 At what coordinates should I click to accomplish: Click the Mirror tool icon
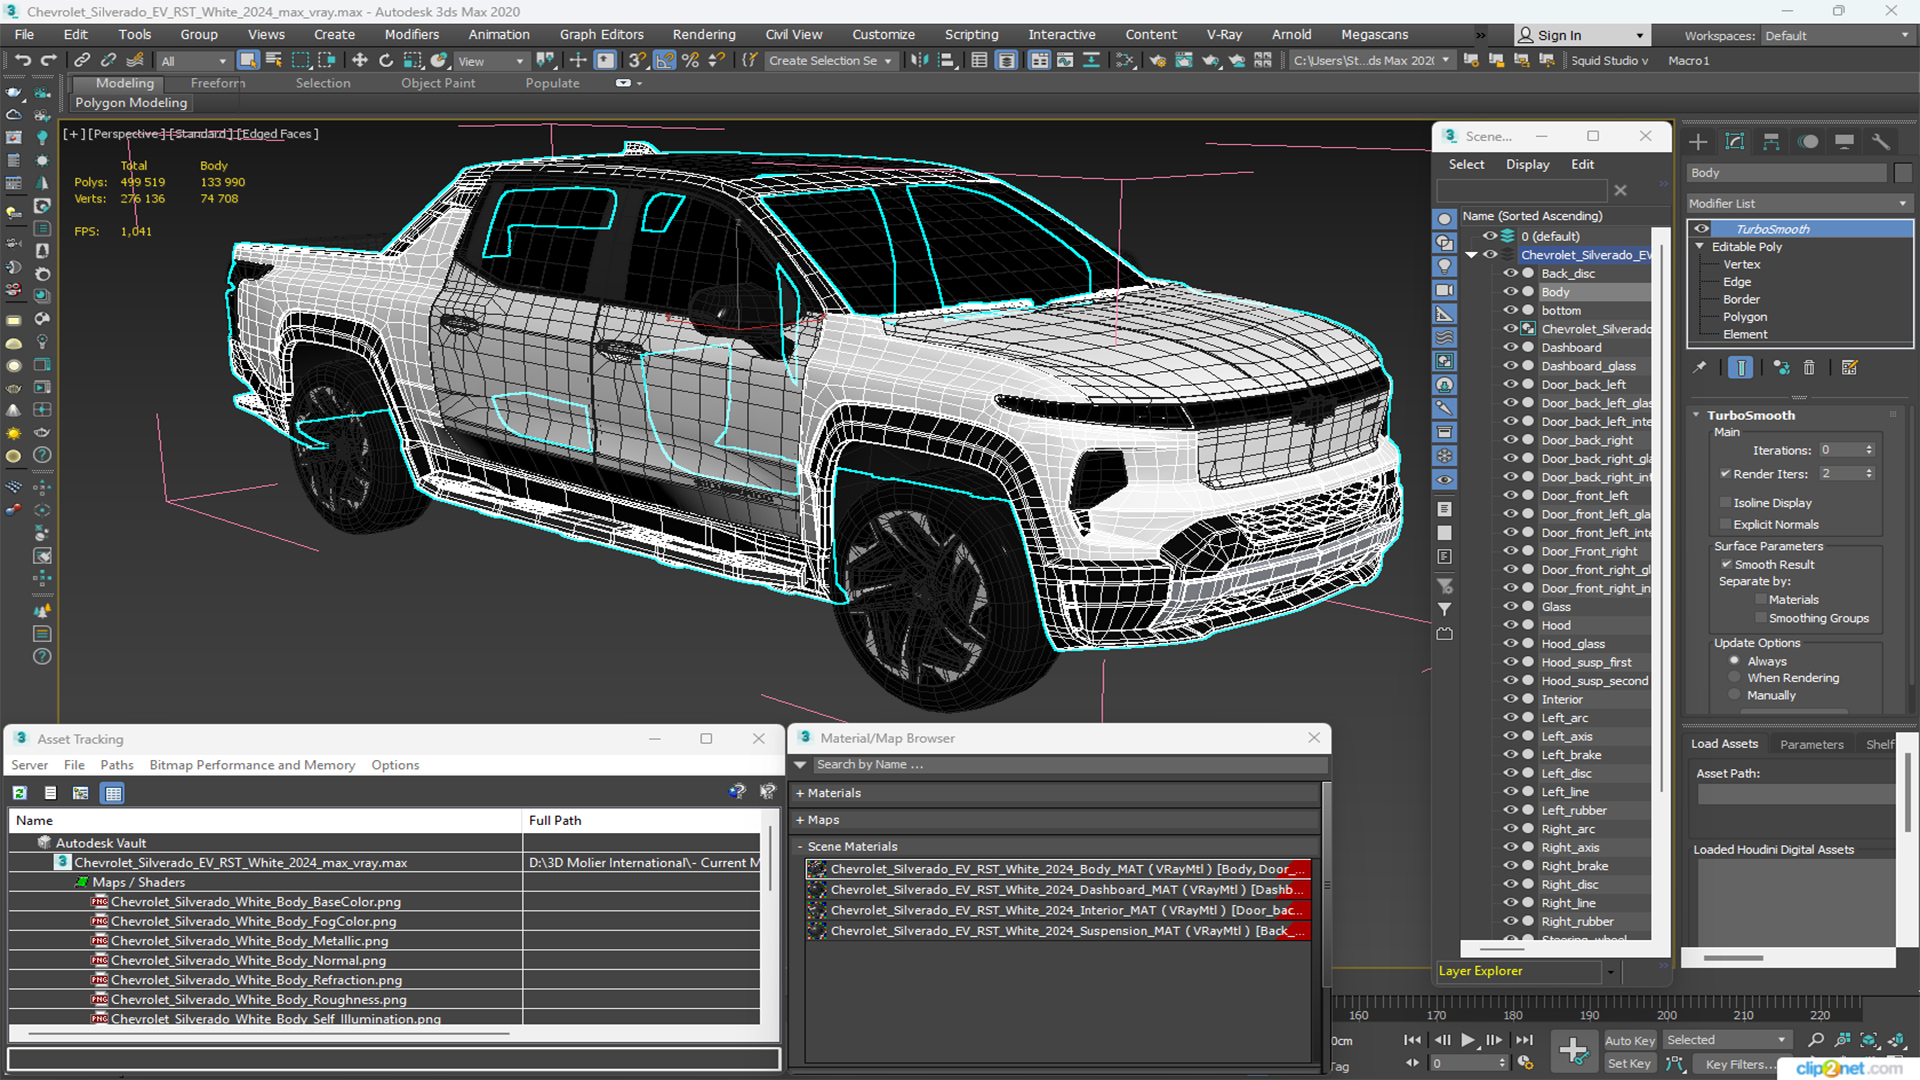pyautogui.click(x=919, y=61)
